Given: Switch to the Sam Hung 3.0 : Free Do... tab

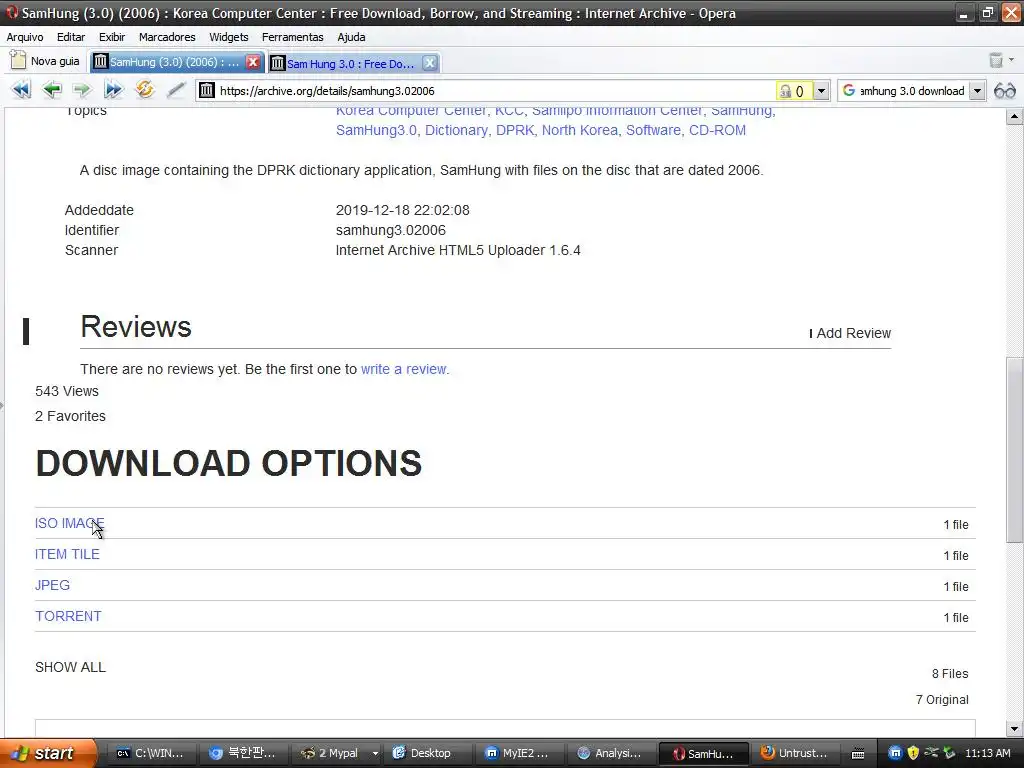Looking at the screenshot, I should coord(350,63).
